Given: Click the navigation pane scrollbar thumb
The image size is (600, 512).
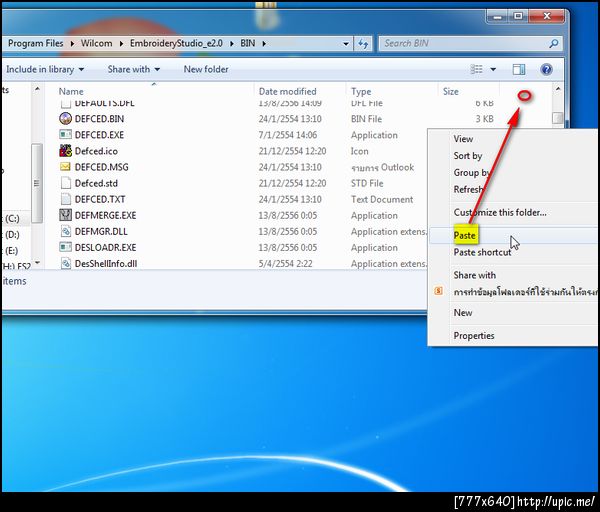Looking at the screenshot, I should click(37, 183).
